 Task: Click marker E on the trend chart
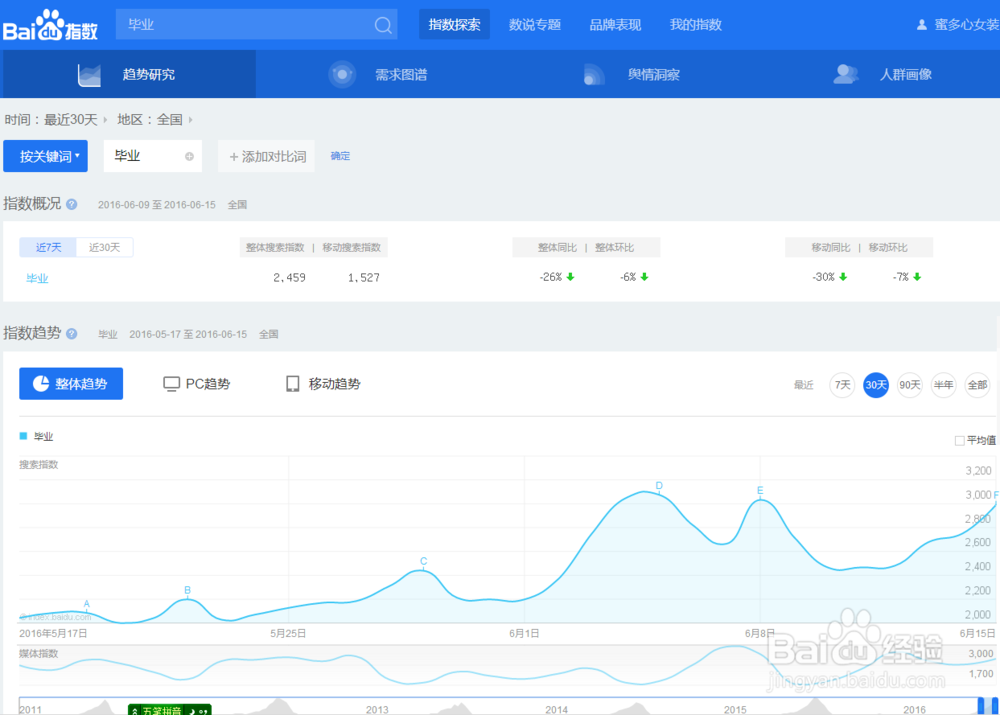tap(760, 490)
